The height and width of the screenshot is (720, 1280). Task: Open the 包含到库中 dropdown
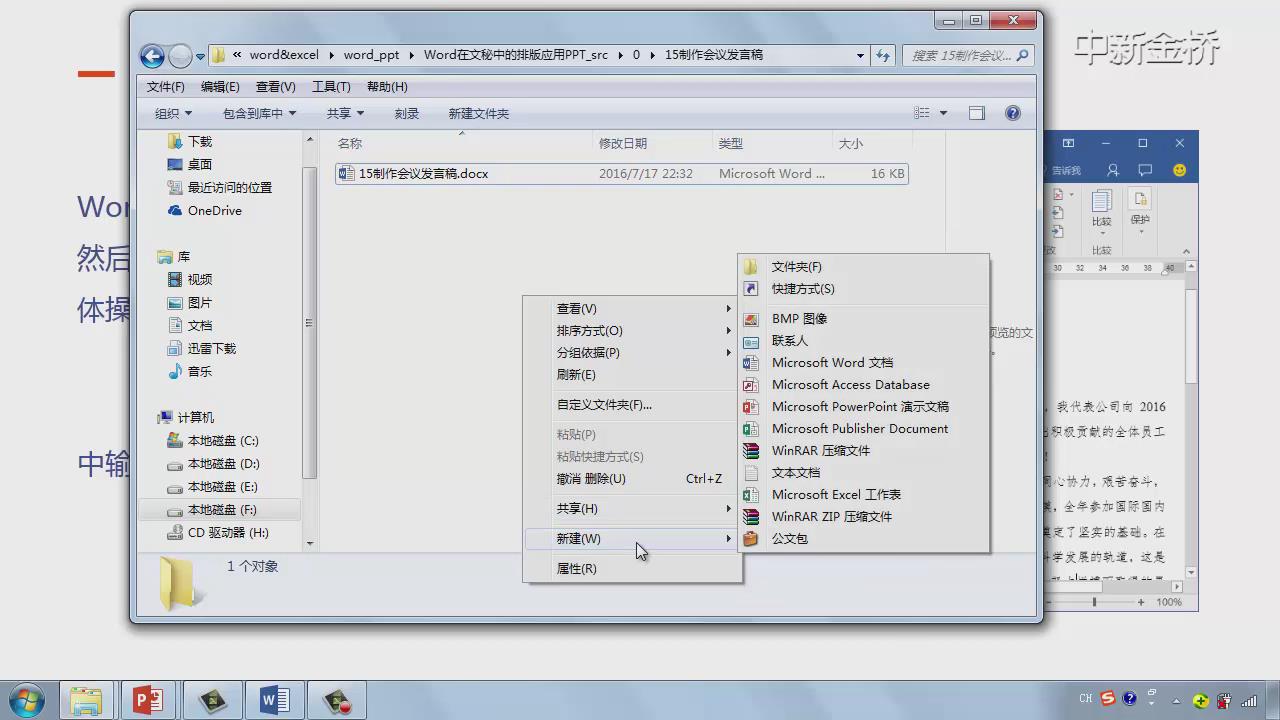coord(259,113)
